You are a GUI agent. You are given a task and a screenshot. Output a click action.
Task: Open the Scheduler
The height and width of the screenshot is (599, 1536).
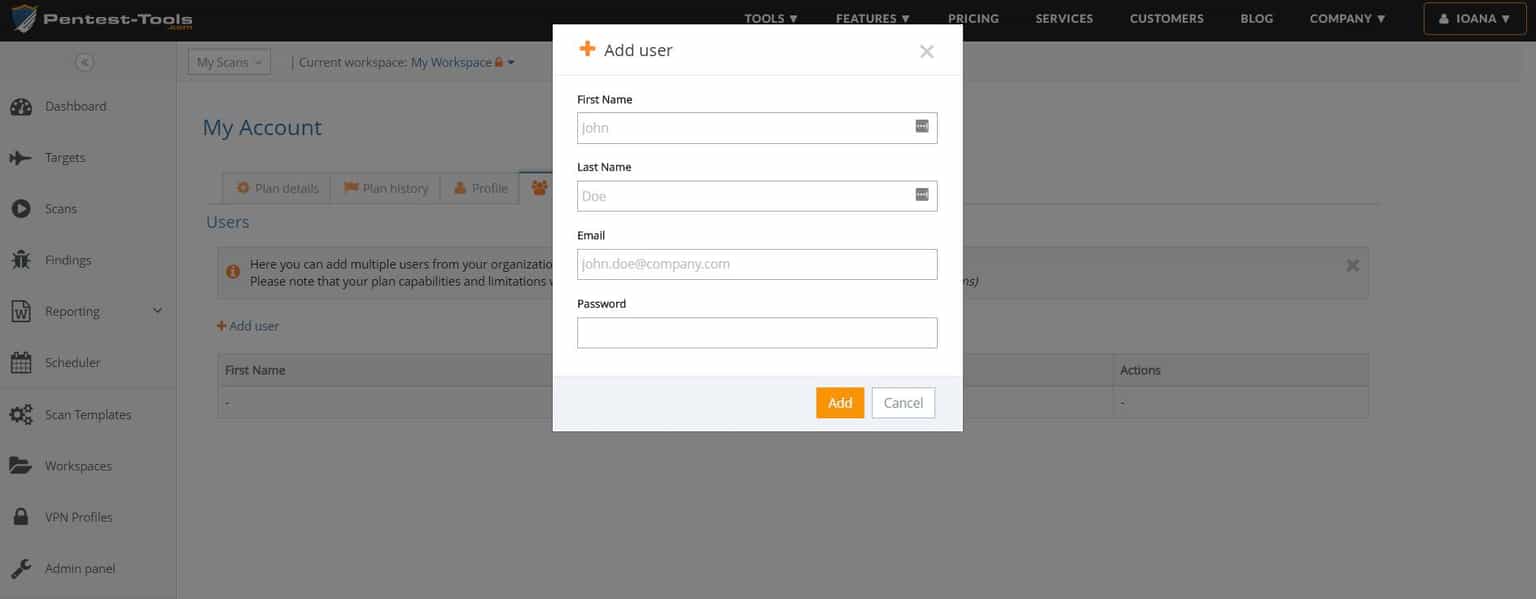[73, 362]
